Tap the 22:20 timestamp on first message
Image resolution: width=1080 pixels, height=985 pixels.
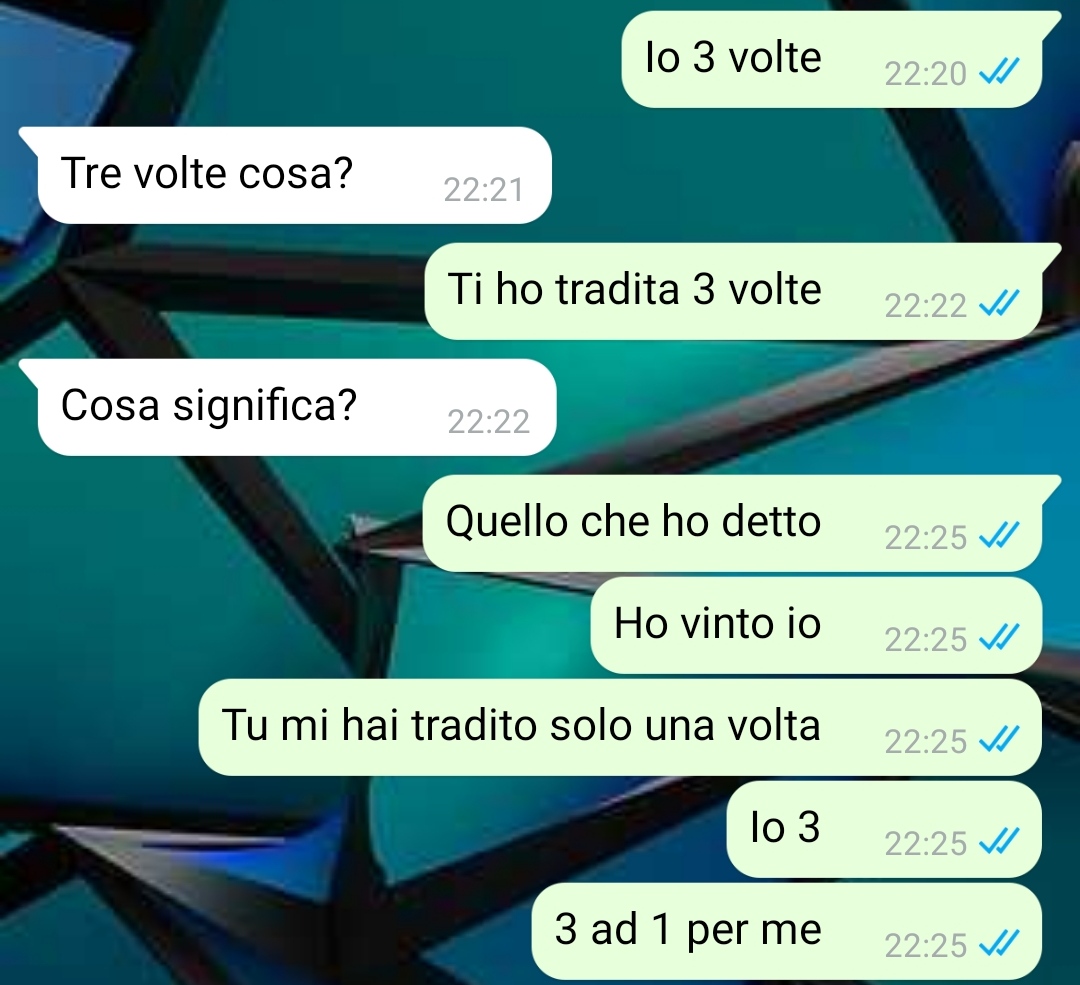(x=926, y=73)
